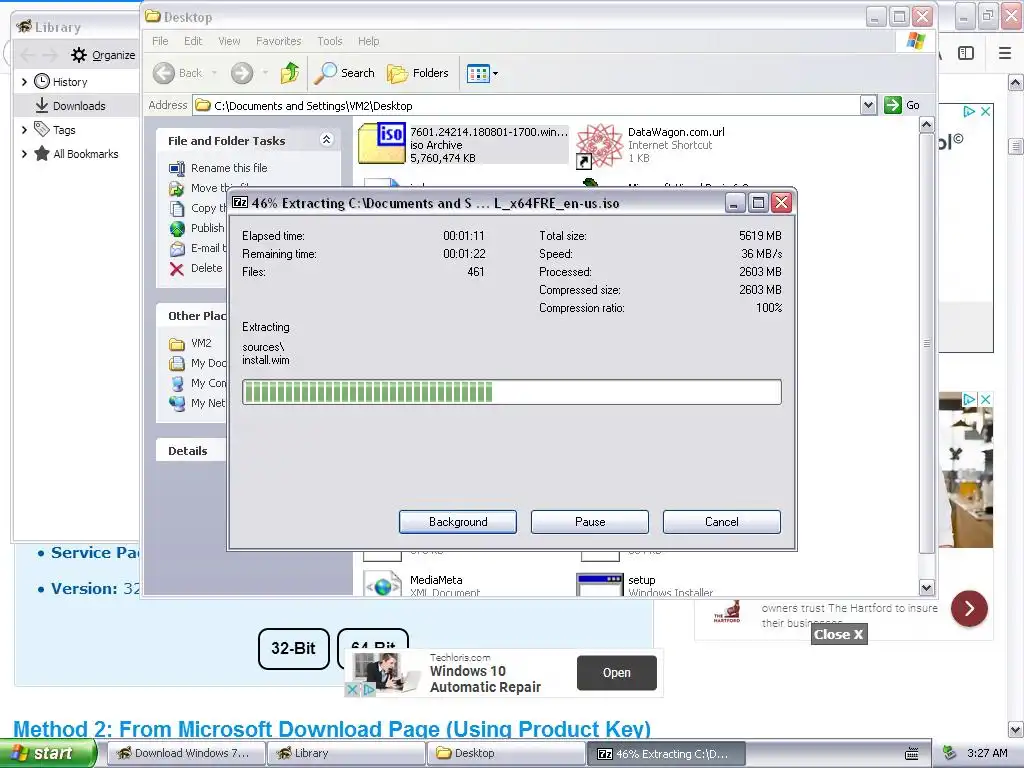The width and height of the screenshot is (1024, 768).
Task: Toggle the Folders pane
Action: [418, 73]
